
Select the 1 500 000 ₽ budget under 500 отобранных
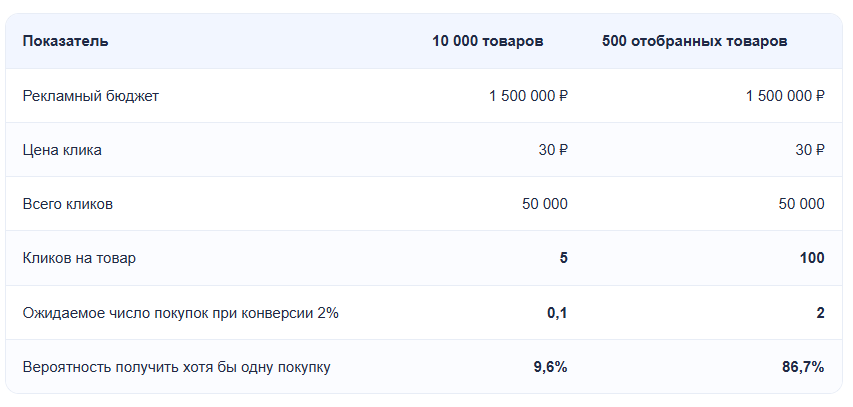(785, 96)
